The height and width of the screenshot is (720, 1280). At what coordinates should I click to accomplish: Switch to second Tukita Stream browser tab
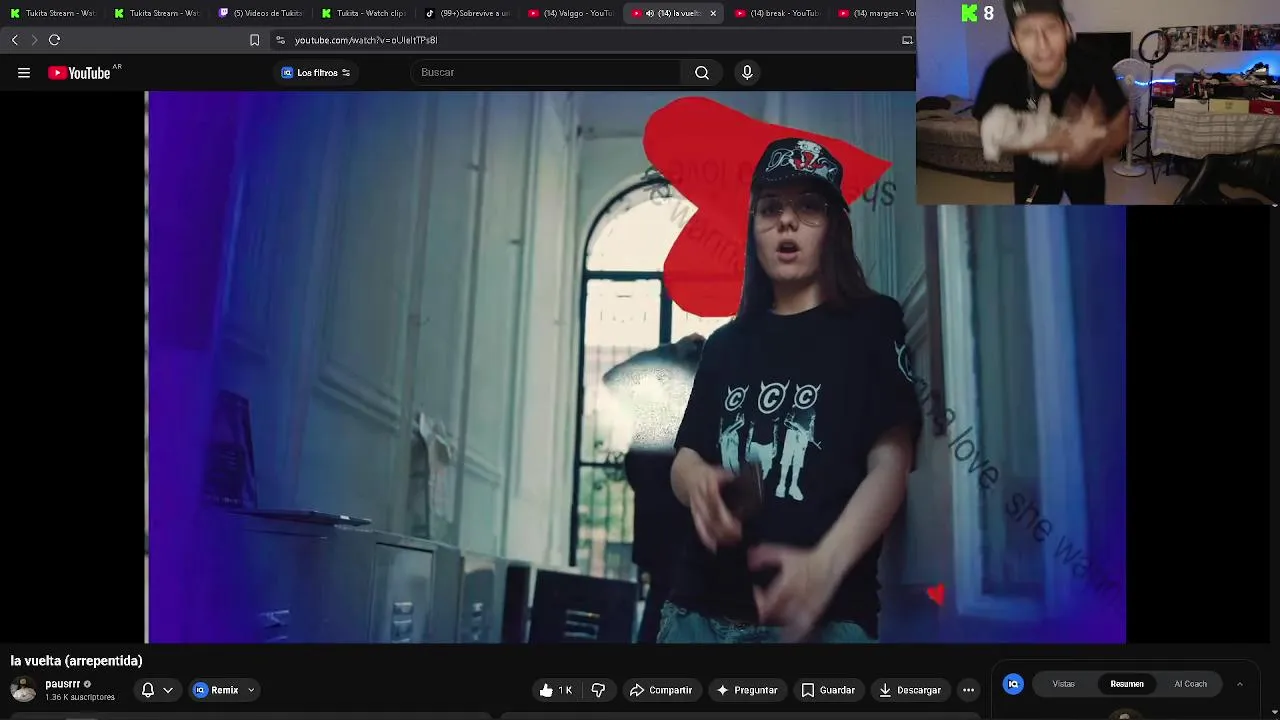(x=157, y=13)
